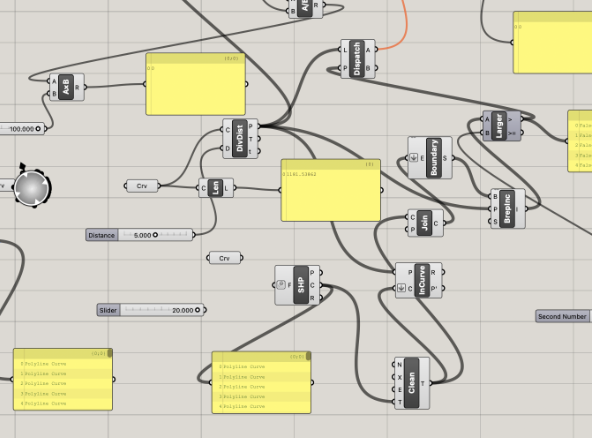Viewport: 592px width, 438px height.
Task: Click the InCurve output P' grip
Action: click(x=443, y=289)
